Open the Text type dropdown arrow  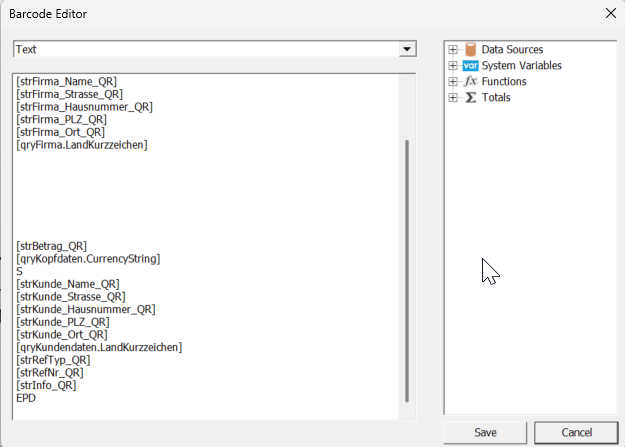(407, 49)
